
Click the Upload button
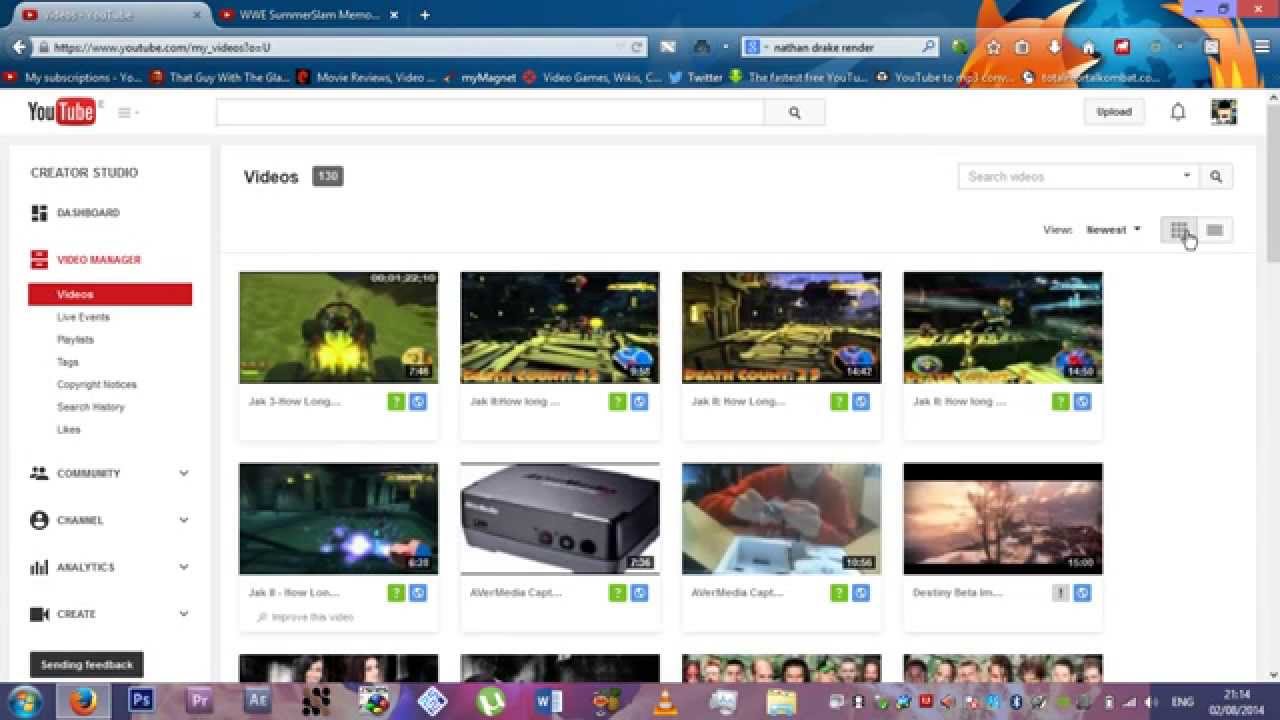click(1113, 112)
